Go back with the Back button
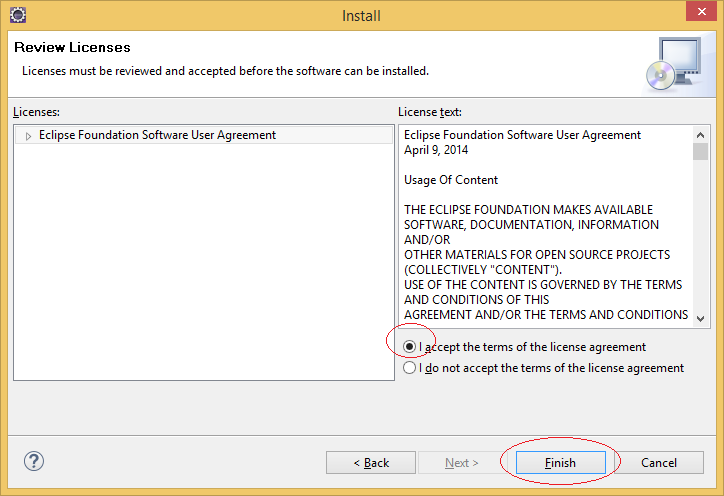The image size is (724, 496). click(371, 462)
